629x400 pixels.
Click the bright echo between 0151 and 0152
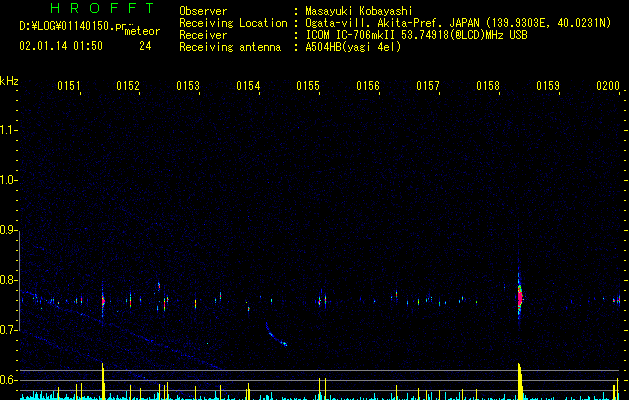103,300
